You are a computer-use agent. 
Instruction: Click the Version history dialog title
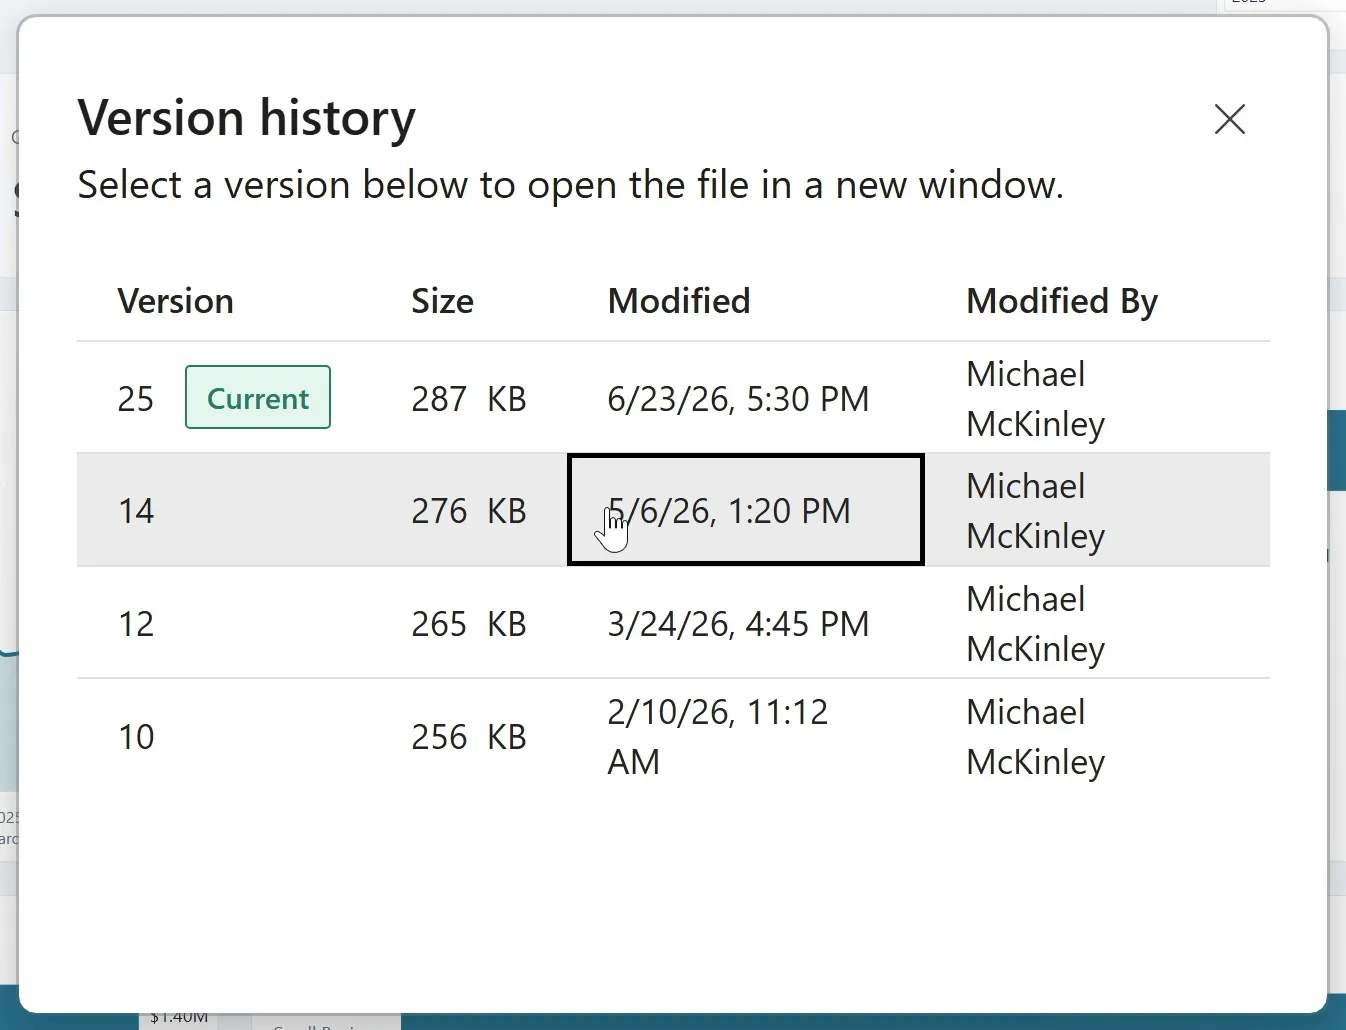click(x=247, y=118)
